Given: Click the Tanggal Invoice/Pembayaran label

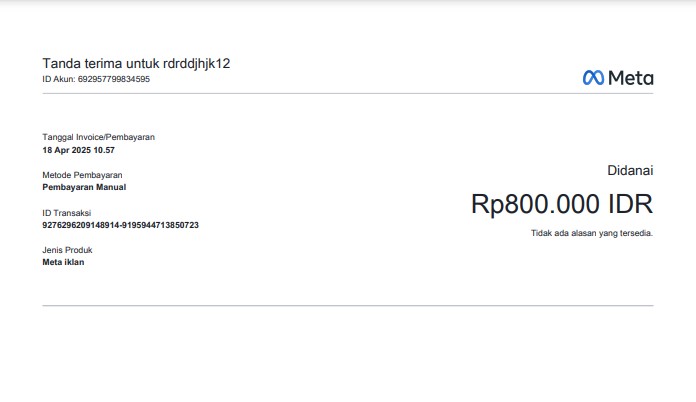Looking at the screenshot, I should (x=98, y=137).
